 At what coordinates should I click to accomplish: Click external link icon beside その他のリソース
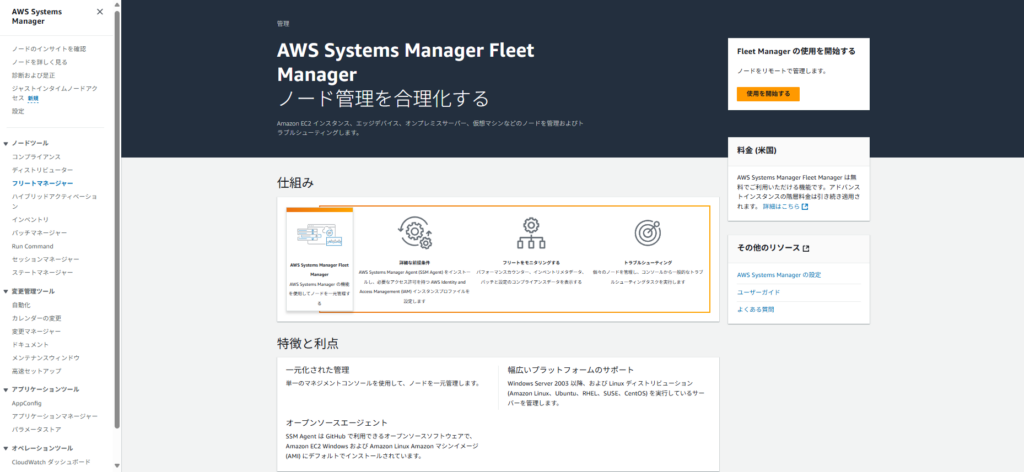(806, 248)
